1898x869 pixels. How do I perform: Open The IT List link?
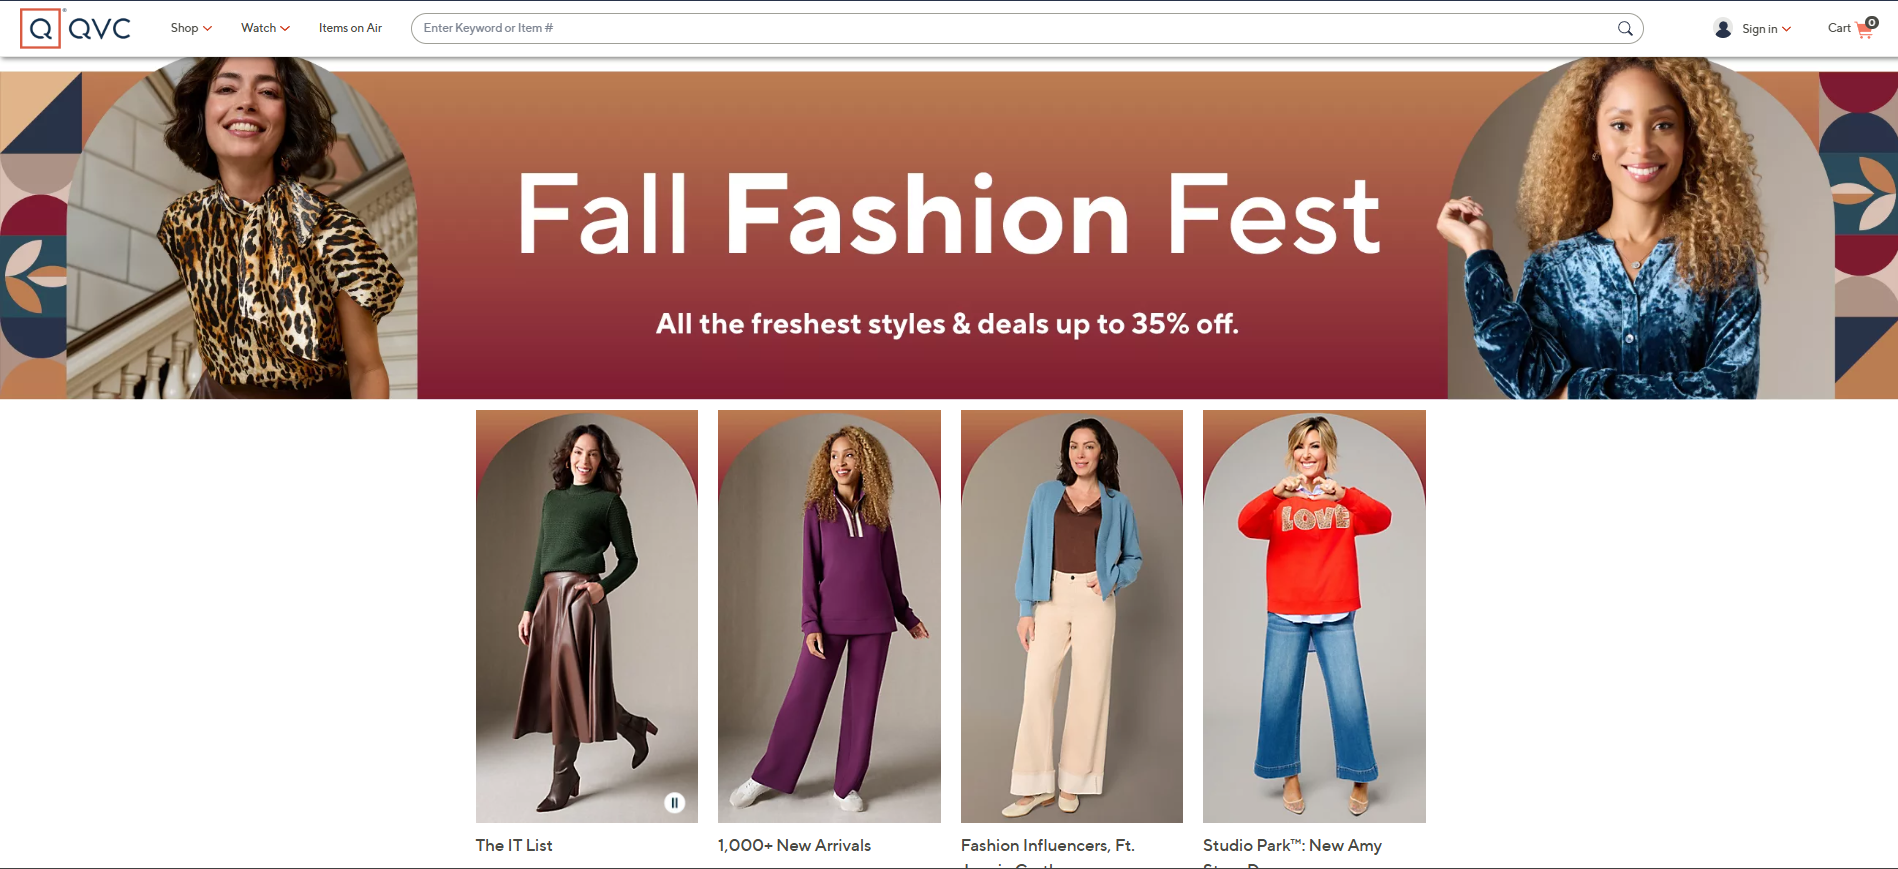tap(514, 845)
